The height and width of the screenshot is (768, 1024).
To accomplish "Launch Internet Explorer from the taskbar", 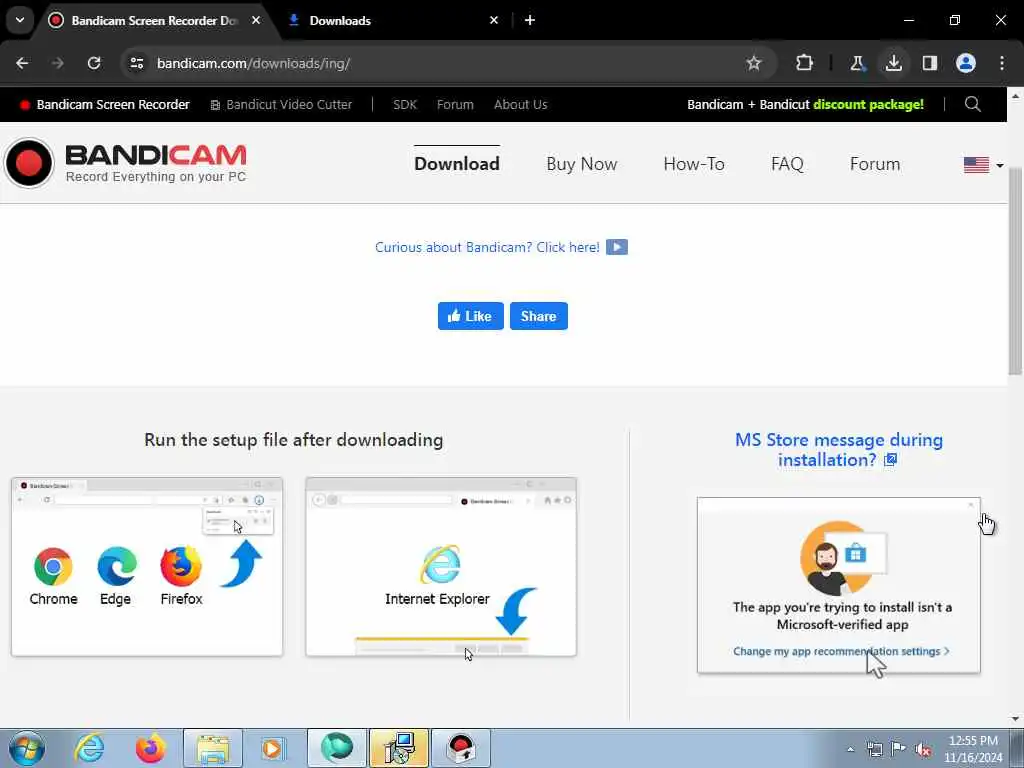I will tap(89, 748).
